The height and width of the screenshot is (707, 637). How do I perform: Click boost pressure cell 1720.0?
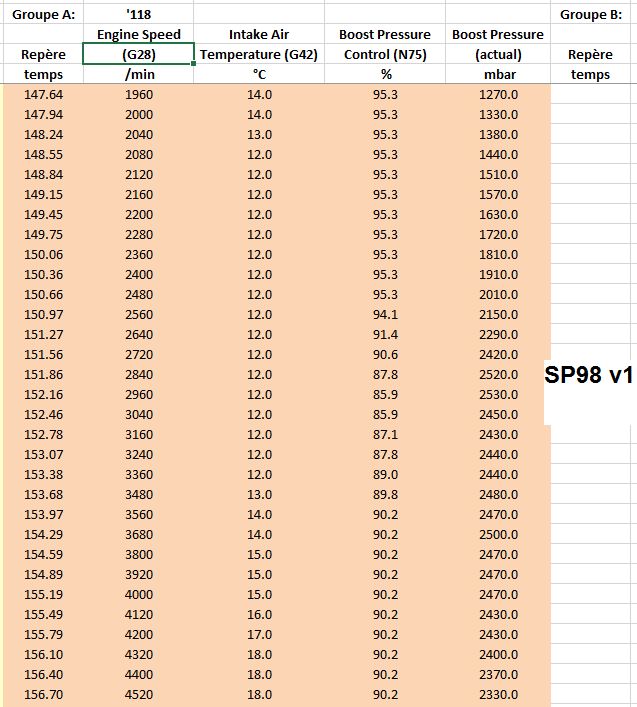point(498,234)
